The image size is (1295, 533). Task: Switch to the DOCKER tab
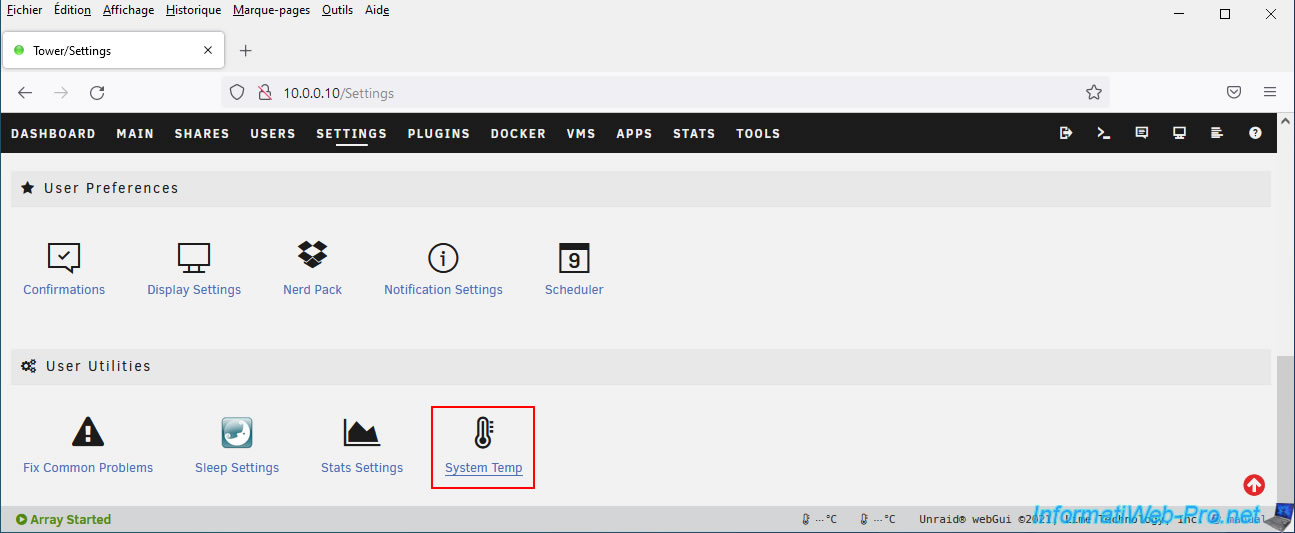(x=518, y=134)
